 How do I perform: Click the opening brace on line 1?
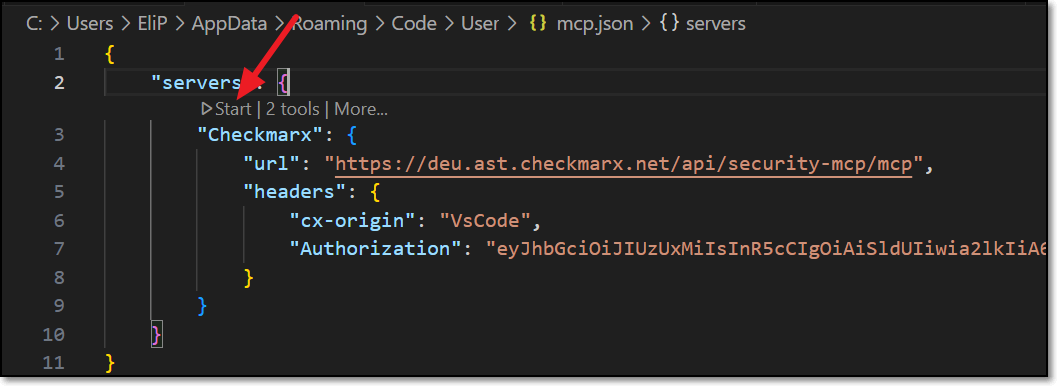111,55
